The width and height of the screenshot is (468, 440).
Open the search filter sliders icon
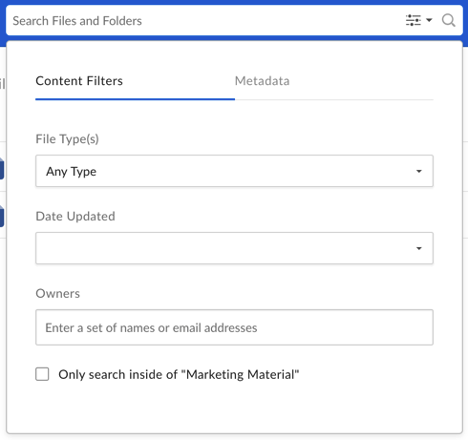coord(413,20)
